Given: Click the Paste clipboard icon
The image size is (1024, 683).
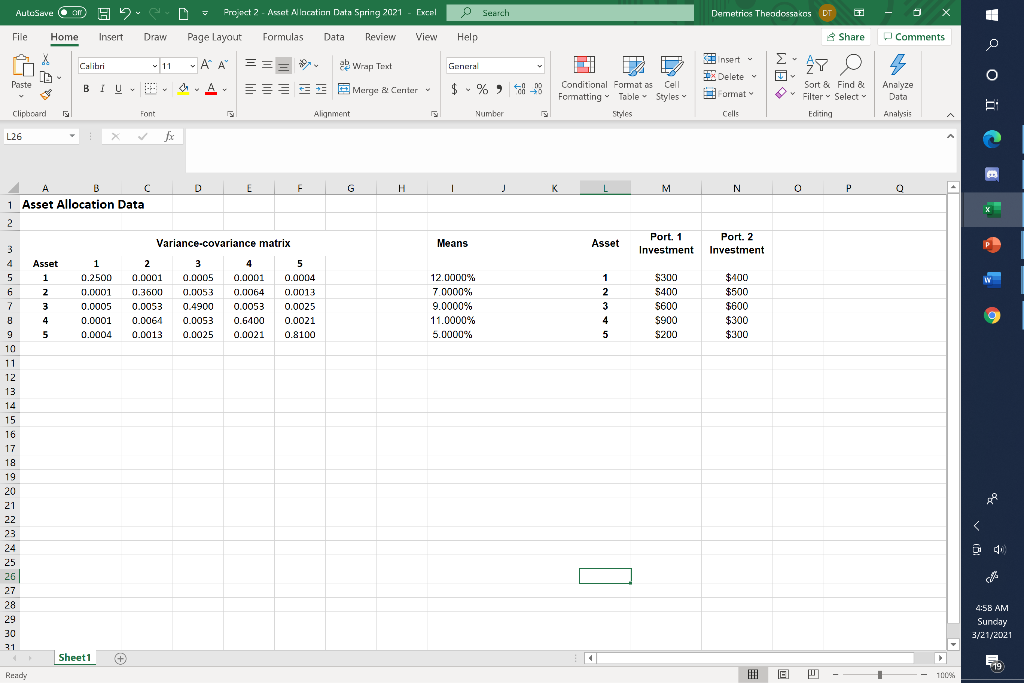Looking at the screenshot, I should pos(22,67).
